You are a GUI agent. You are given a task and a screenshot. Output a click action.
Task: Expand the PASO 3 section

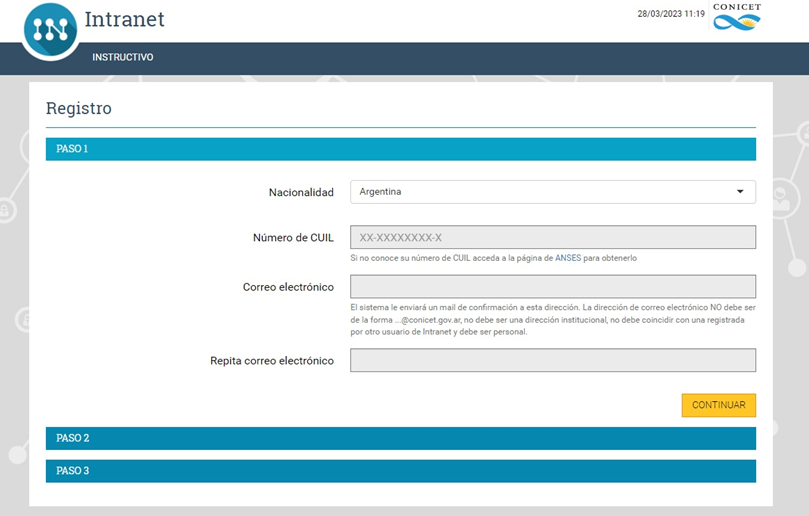400,470
